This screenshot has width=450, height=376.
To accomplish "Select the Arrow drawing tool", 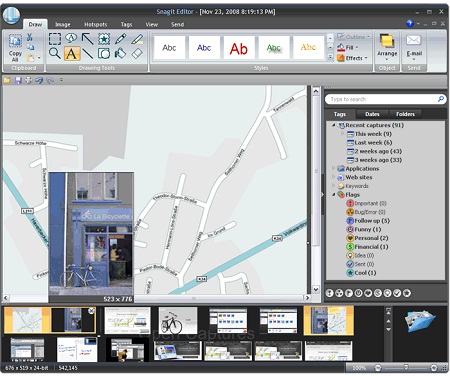I will click(87, 39).
